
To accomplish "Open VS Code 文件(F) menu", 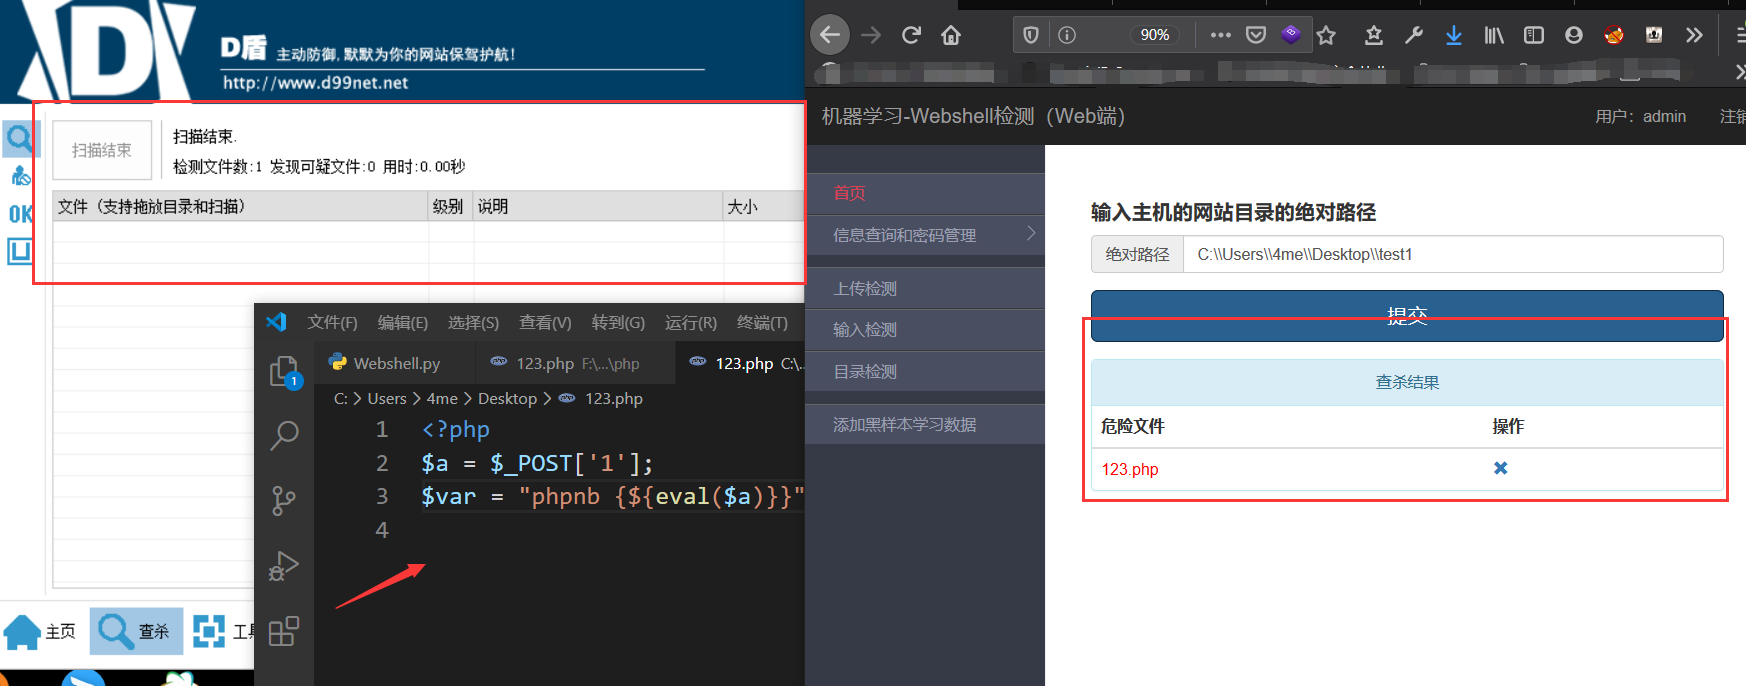I will (332, 322).
